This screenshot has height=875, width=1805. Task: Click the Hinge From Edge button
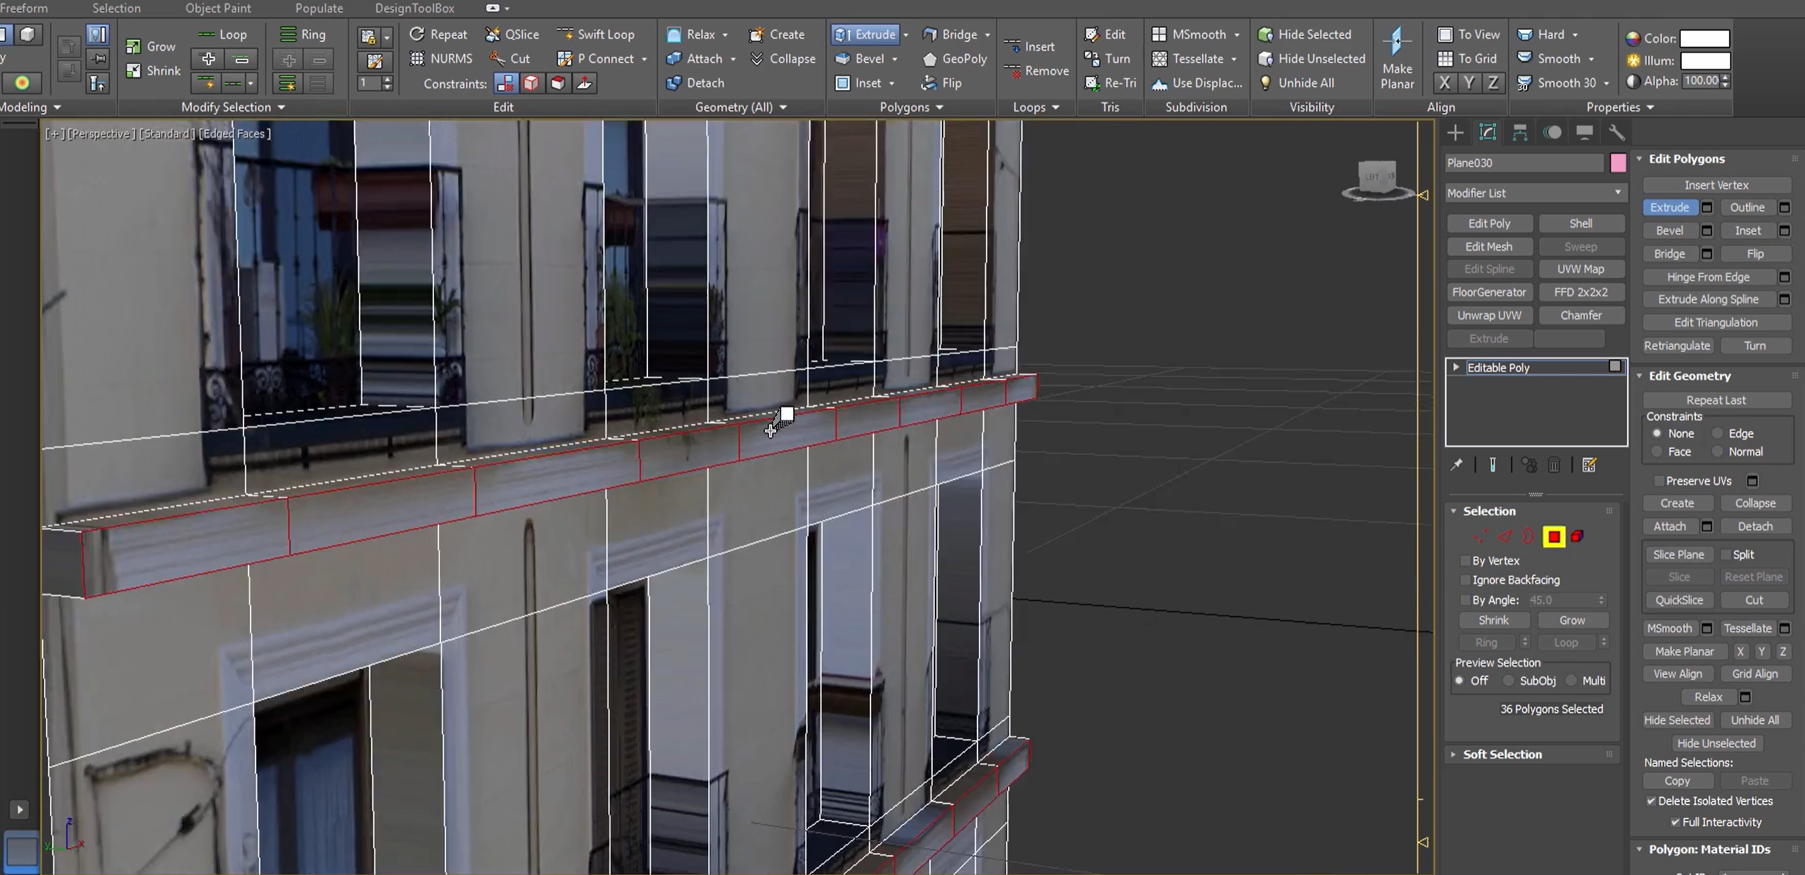click(x=1707, y=277)
